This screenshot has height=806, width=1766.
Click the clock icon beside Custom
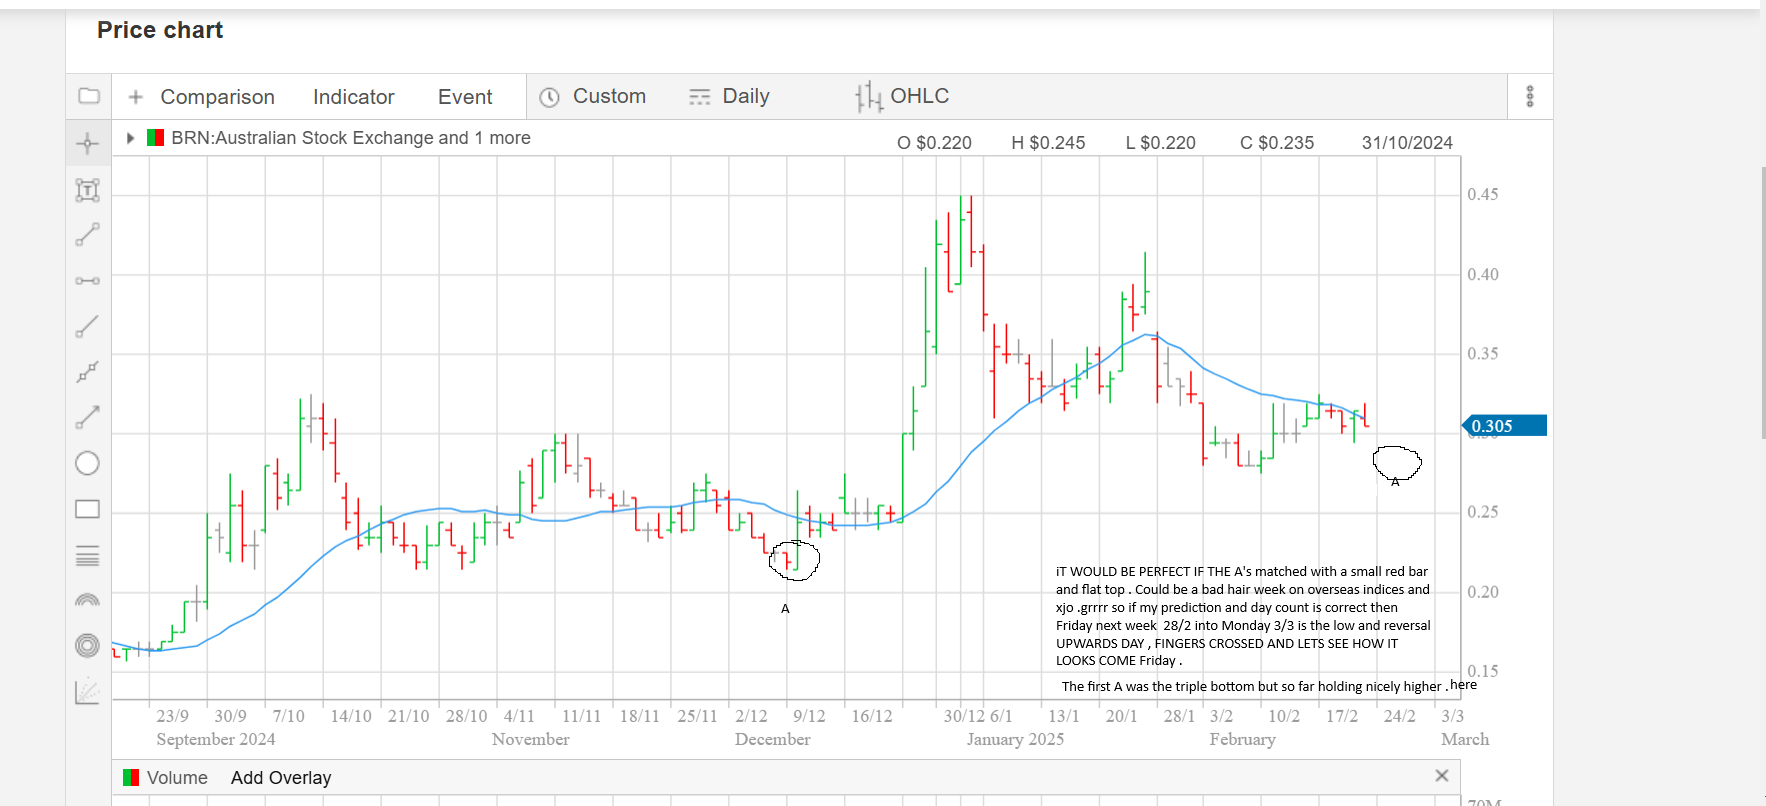pyautogui.click(x=549, y=97)
